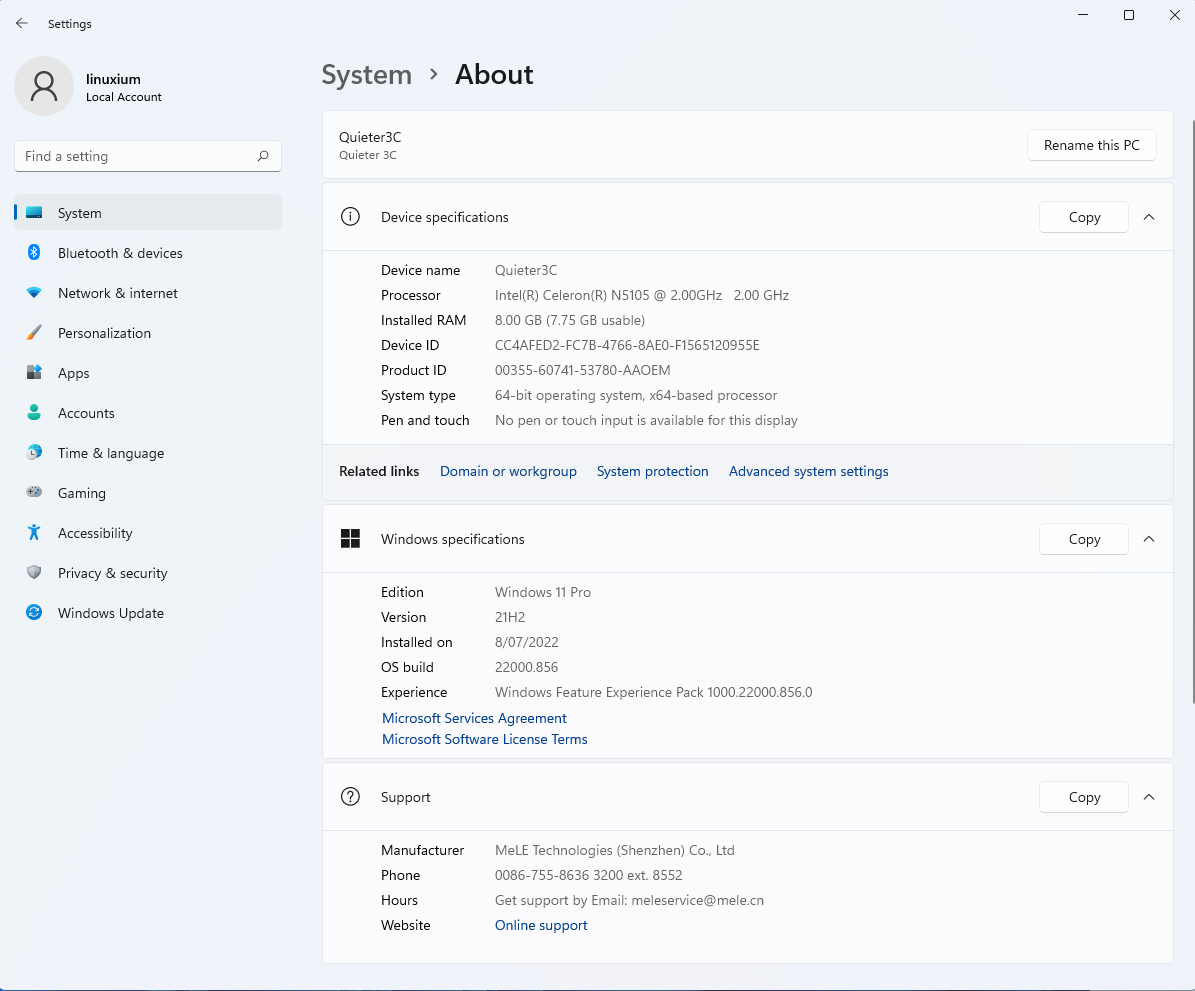The image size is (1195, 991).
Task: Click the Support question mark icon
Action: click(351, 797)
